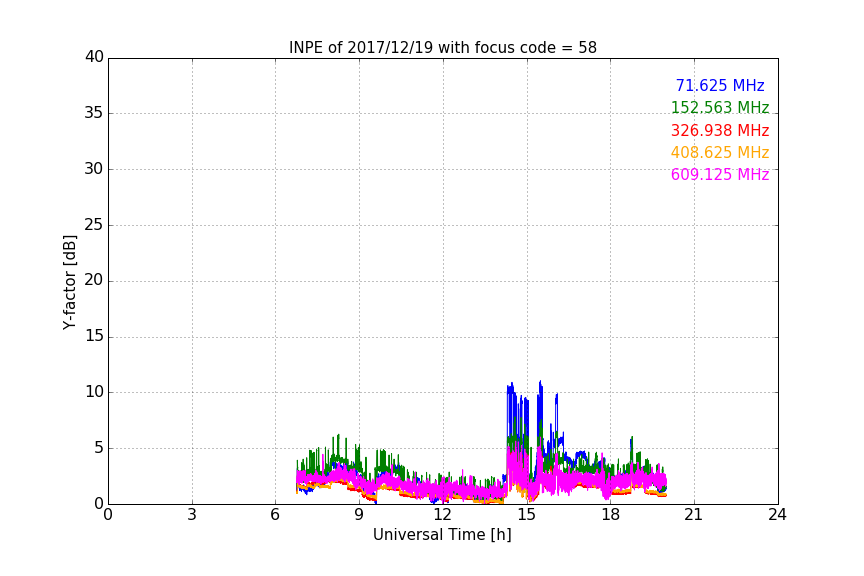
Task: Click the Universal Time [h] axis label
Action: (x=442, y=535)
